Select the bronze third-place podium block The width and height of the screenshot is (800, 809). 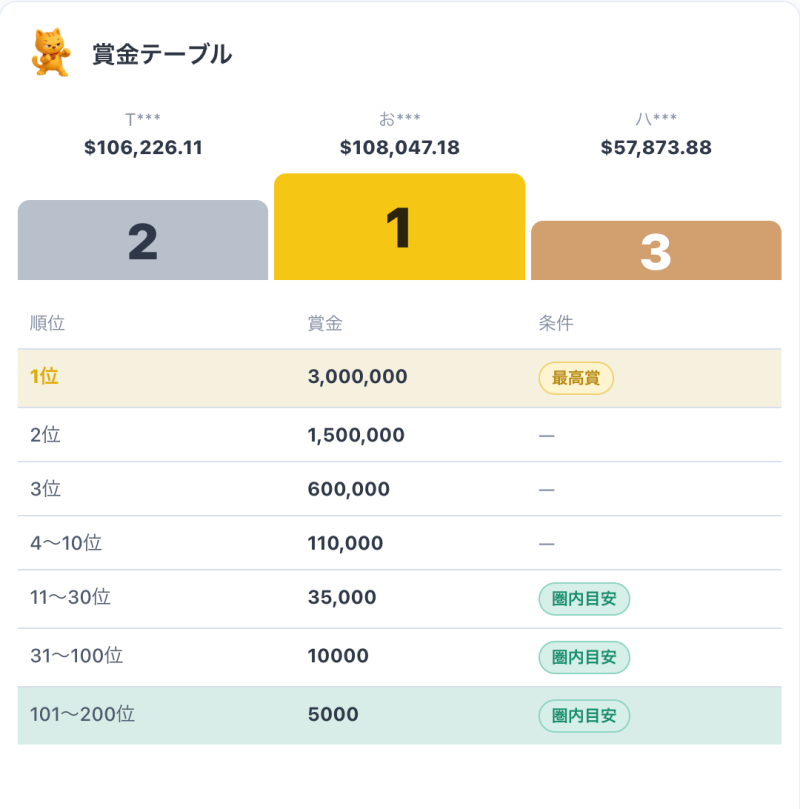[x=656, y=250]
